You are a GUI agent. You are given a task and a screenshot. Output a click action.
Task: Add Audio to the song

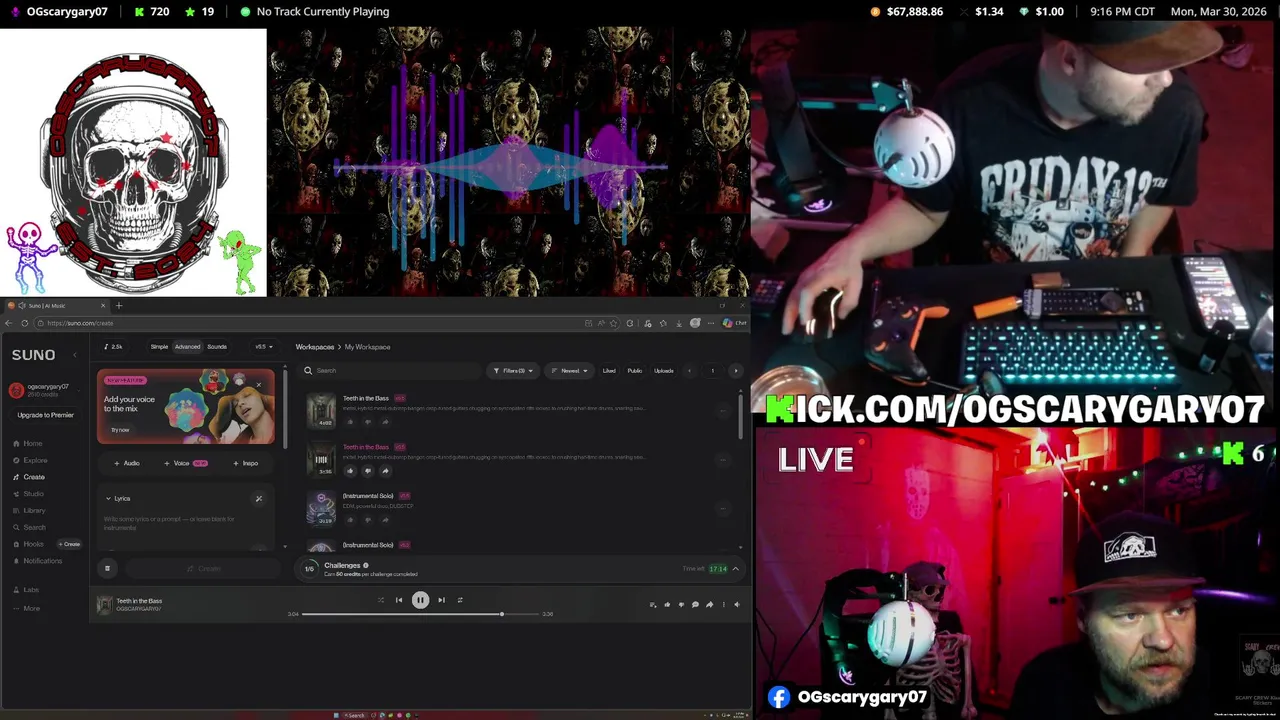127,463
